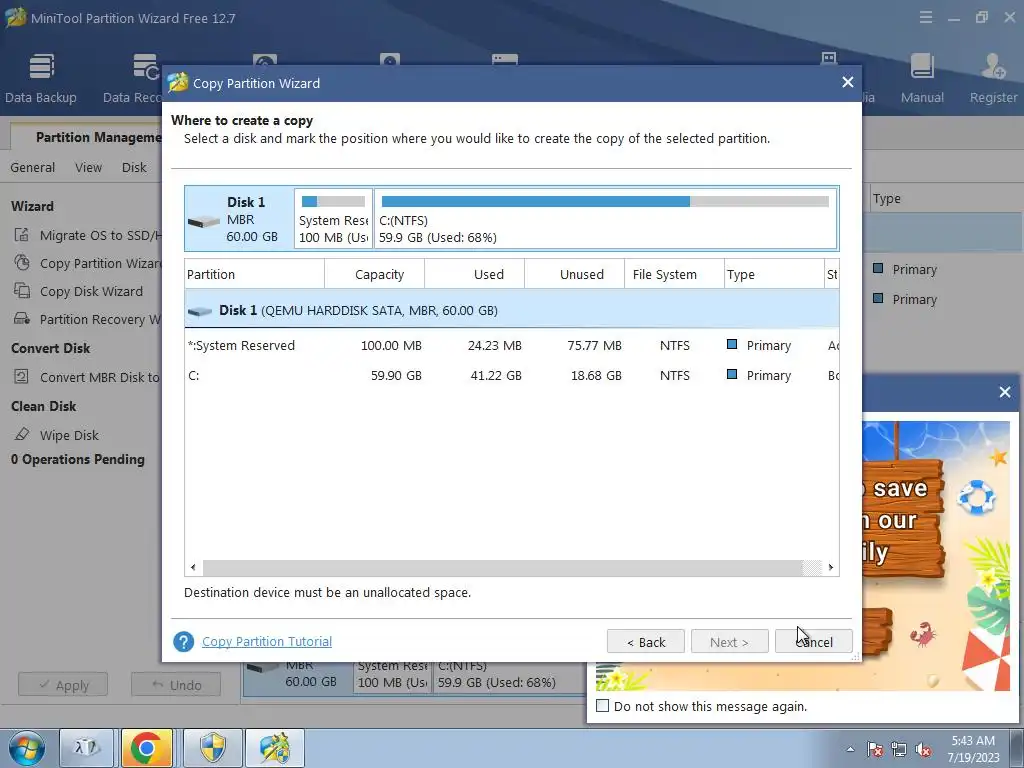Click the Windows Start orb
The width and height of the screenshot is (1024, 768).
[x=27, y=748]
